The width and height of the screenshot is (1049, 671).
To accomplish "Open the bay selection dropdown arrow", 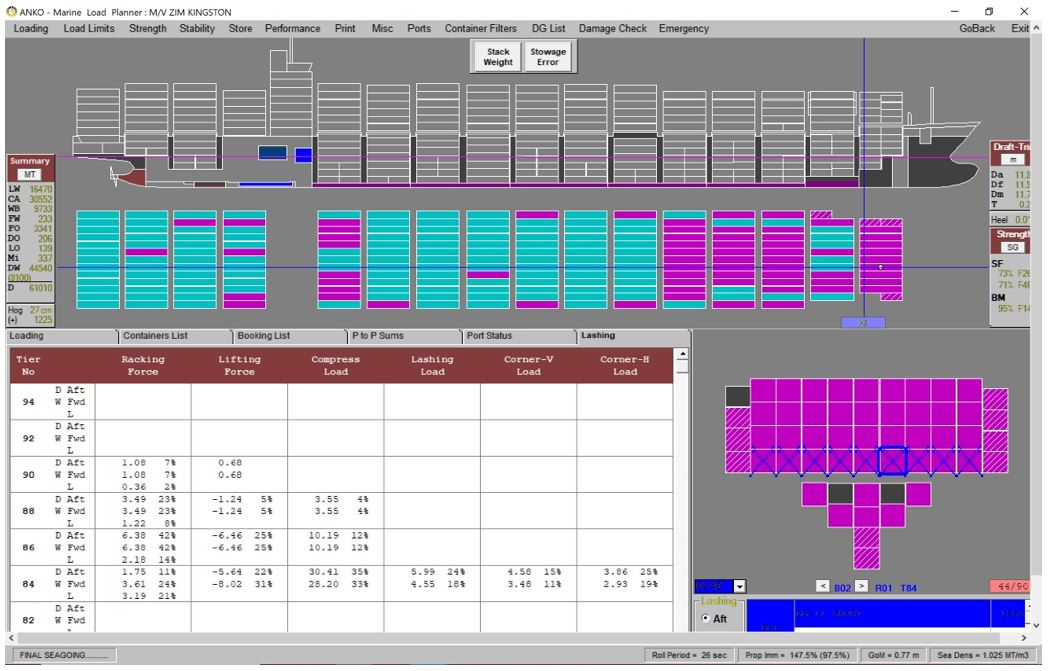I will click(741, 585).
